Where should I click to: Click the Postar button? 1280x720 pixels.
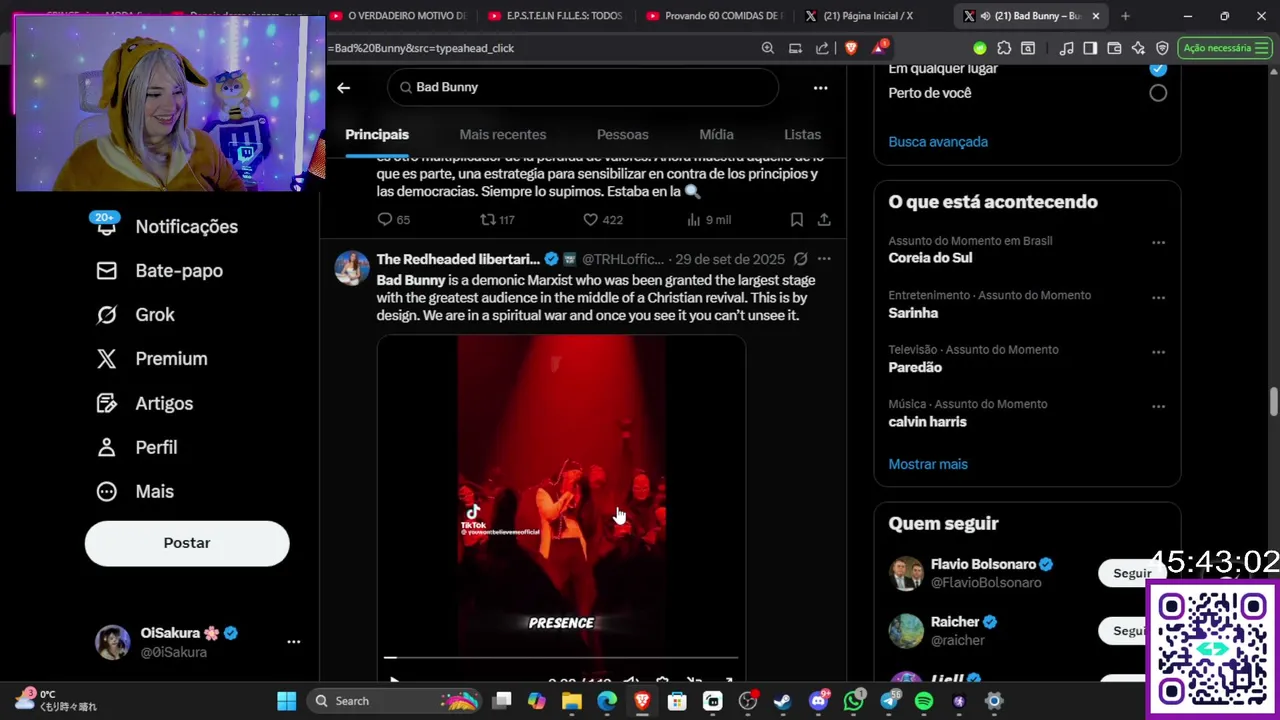[x=187, y=543]
